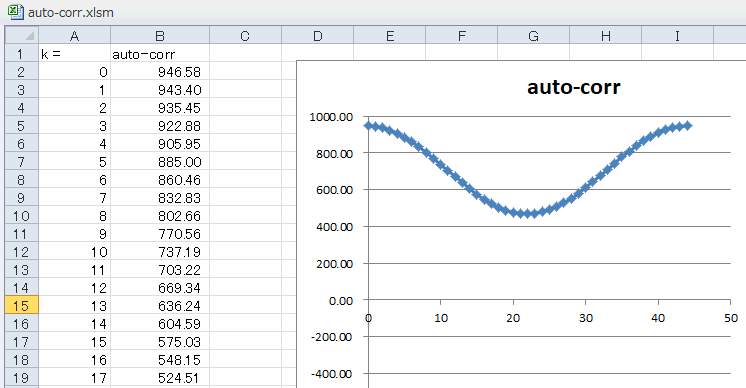Click x-axis label 20
Image resolution: width=746 pixels, height=388 pixels.
[513, 318]
